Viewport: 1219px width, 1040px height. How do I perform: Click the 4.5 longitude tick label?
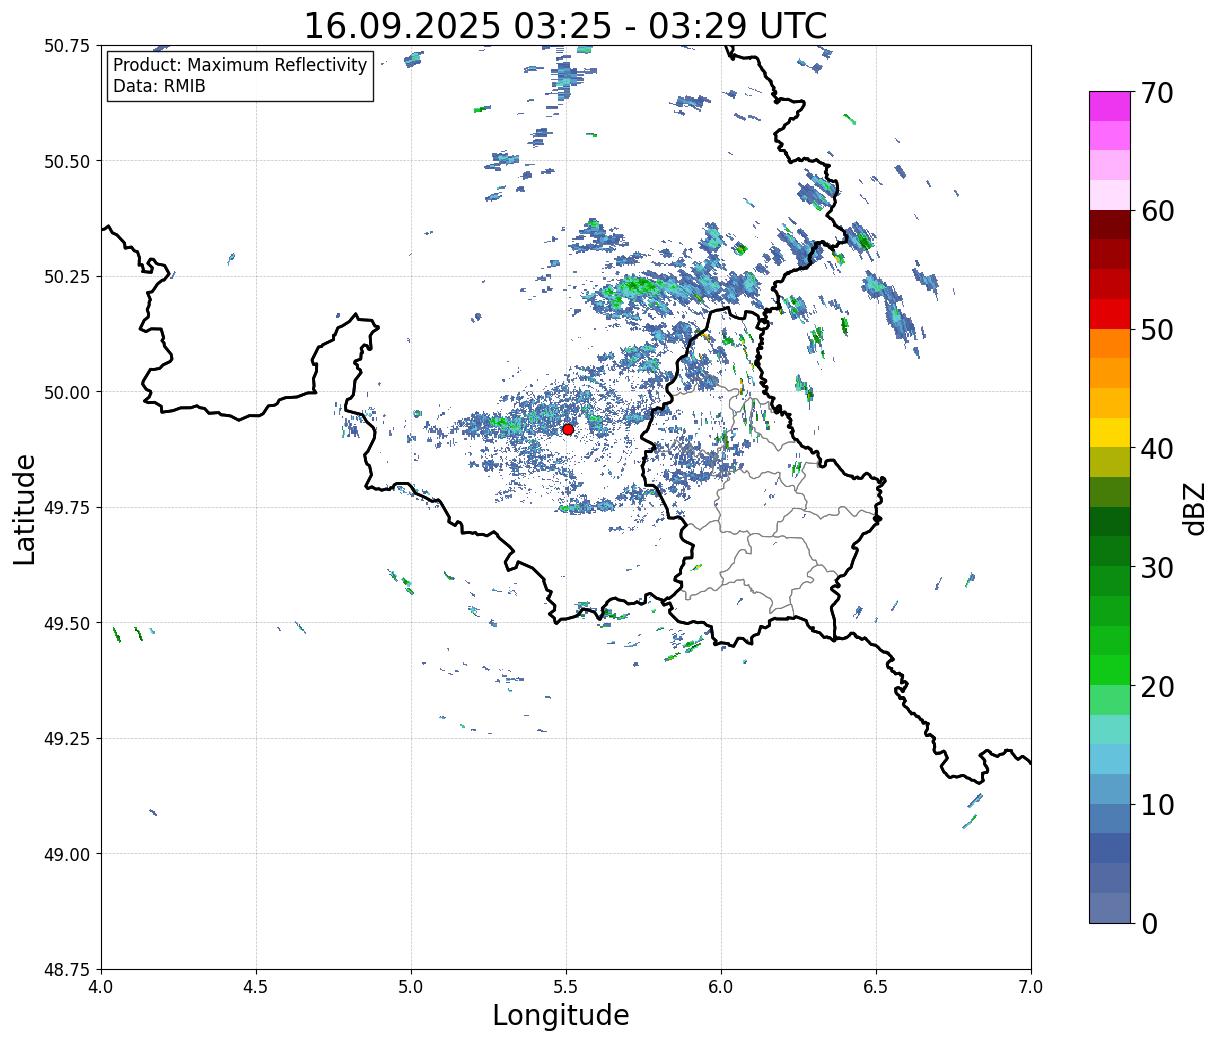coord(256,987)
